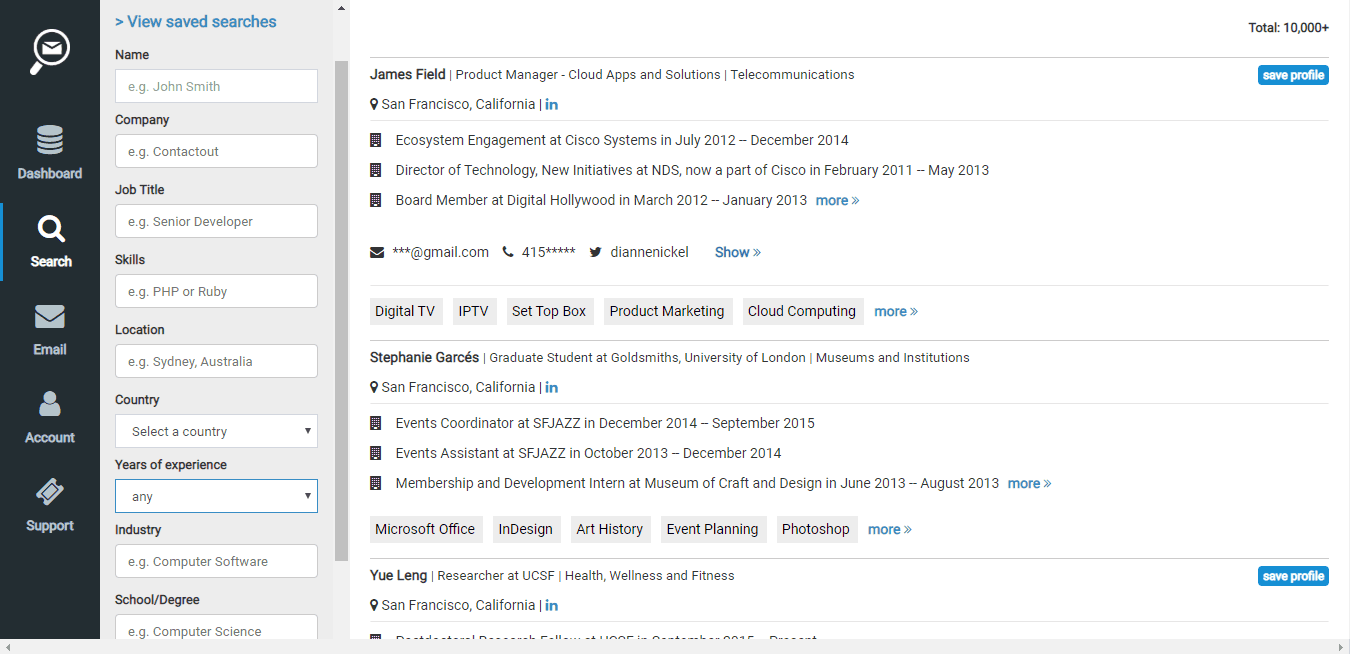This screenshot has height=654, width=1350.
Task: Click the name Yue Leng
Action: tap(398, 575)
